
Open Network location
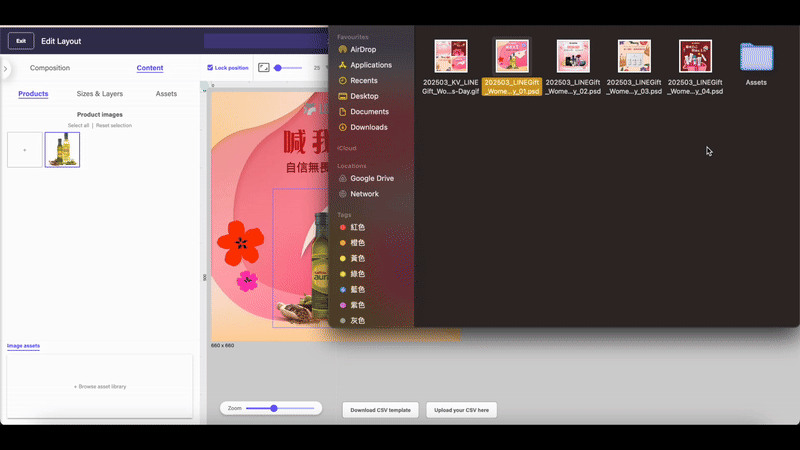pyautogui.click(x=358, y=194)
